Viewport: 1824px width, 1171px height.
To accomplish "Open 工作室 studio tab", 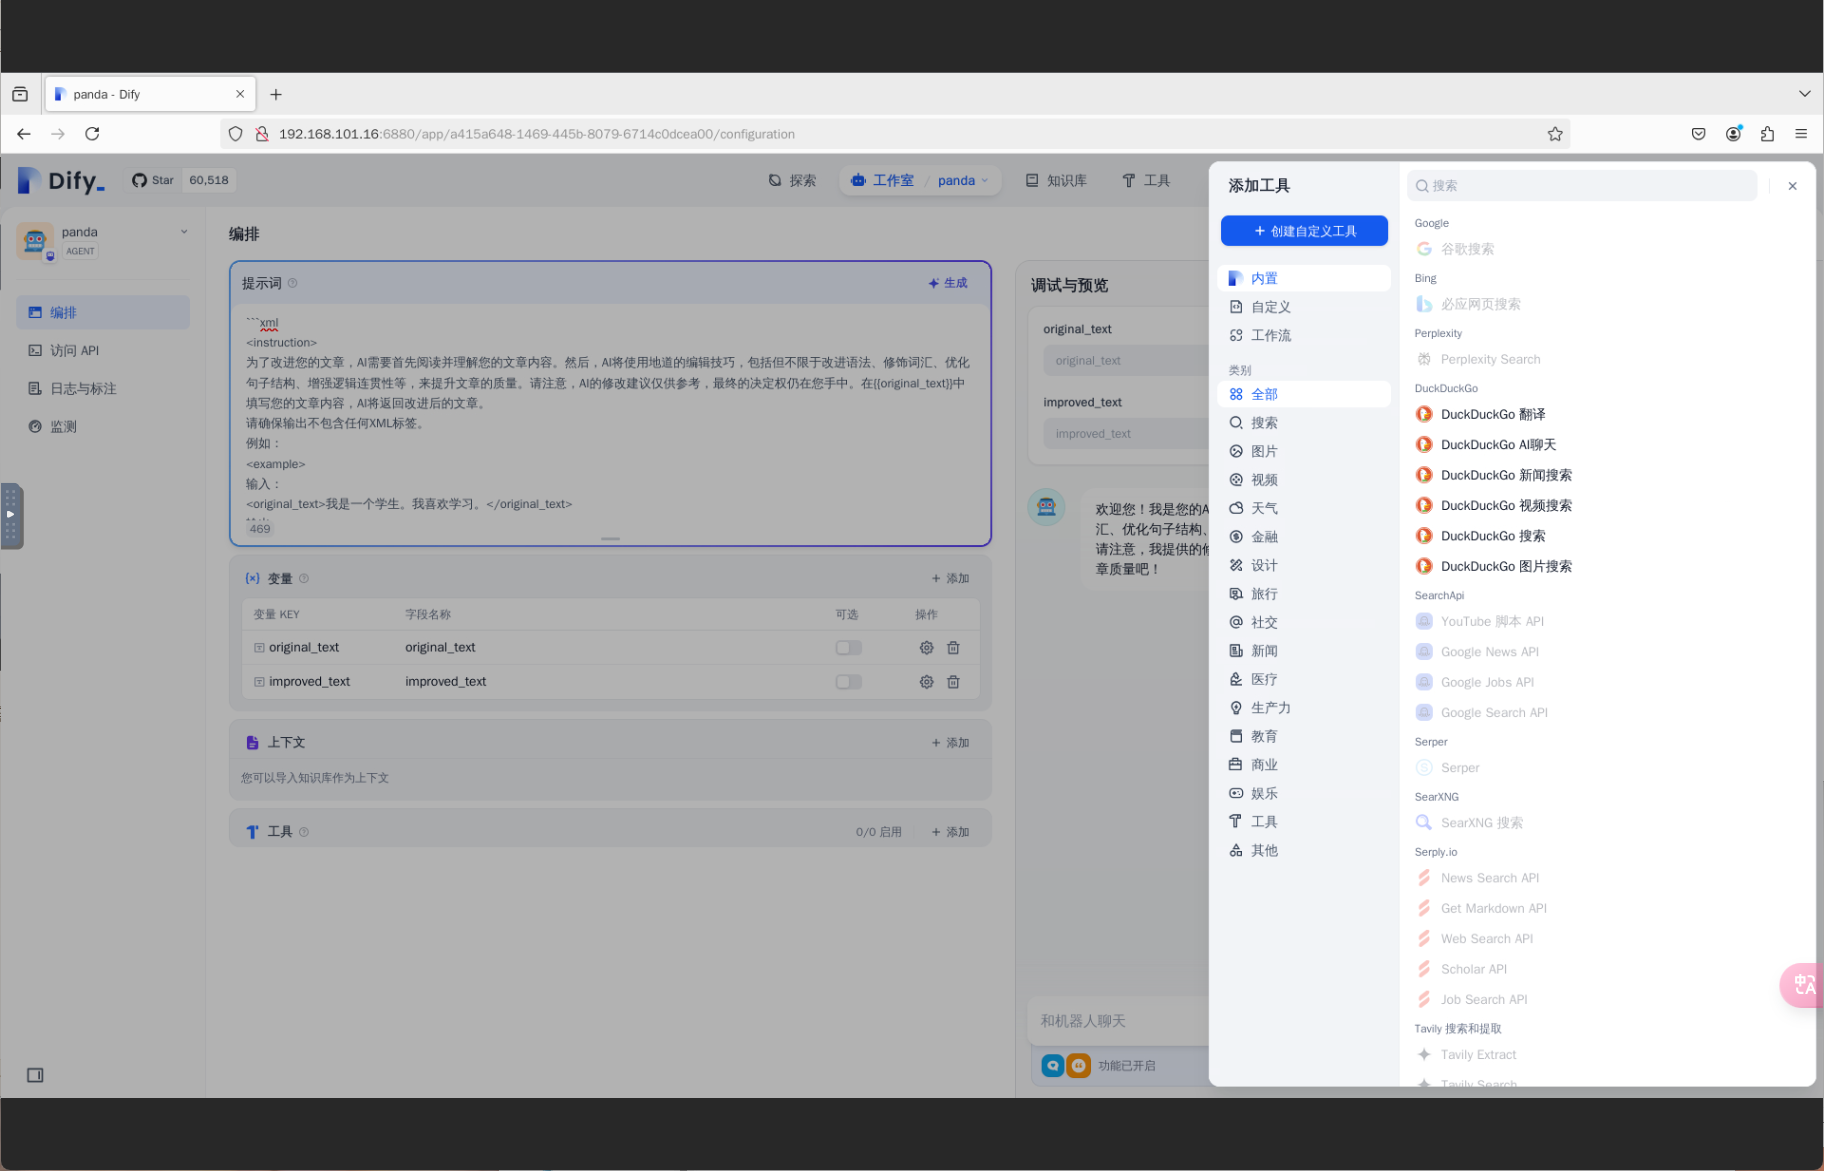I will pos(882,180).
